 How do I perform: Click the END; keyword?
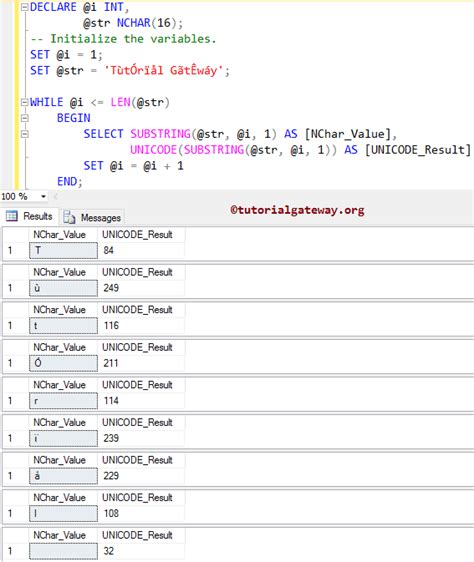tap(70, 182)
